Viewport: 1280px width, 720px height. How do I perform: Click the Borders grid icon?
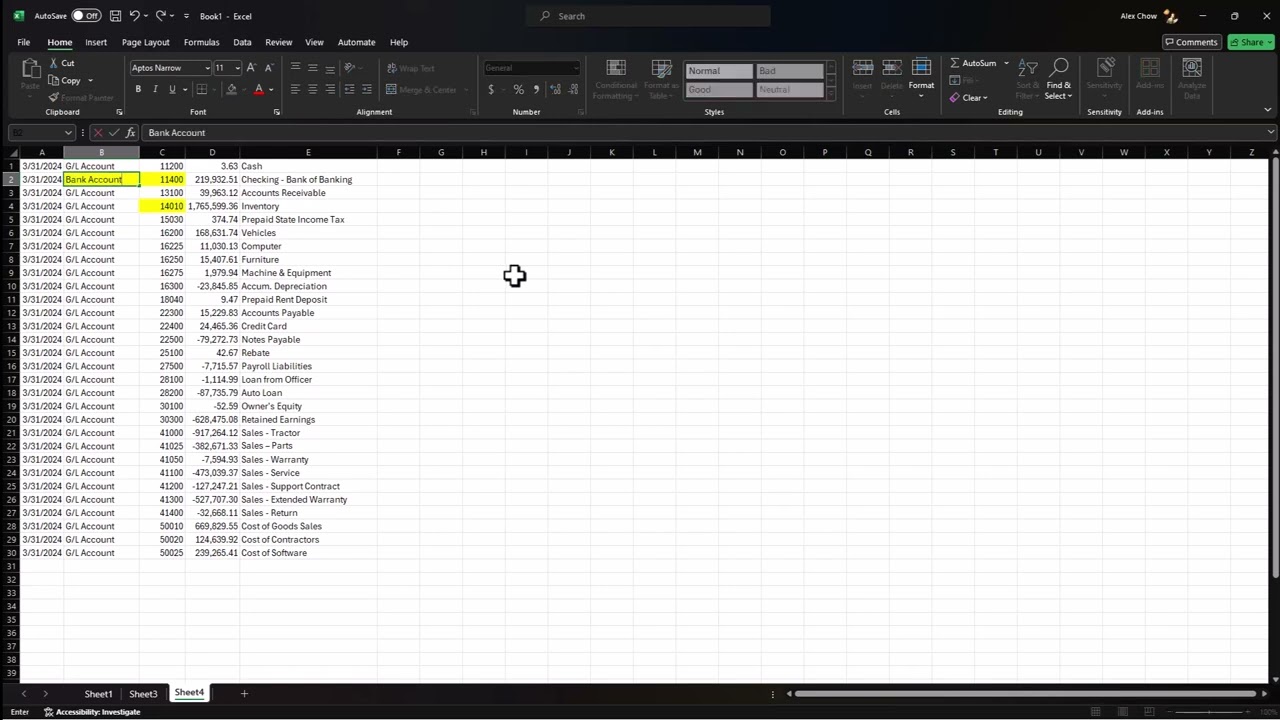[201, 89]
